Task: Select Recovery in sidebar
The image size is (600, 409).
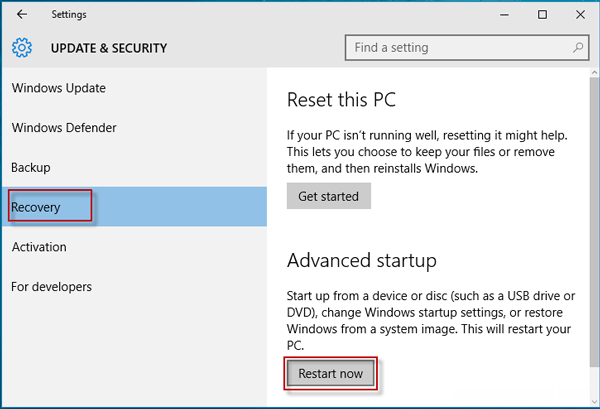Action: point(134,207)
